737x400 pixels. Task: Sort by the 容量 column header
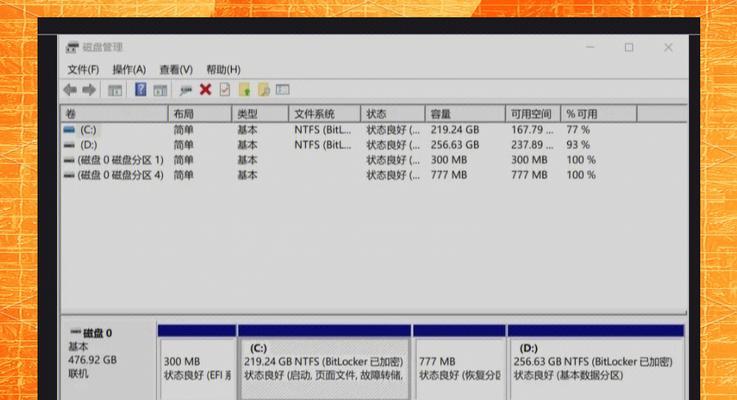pyautogui.click(x=465, y=114)
